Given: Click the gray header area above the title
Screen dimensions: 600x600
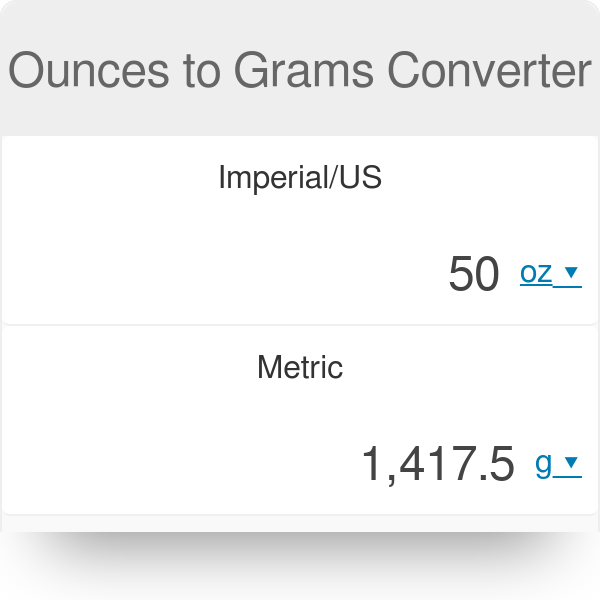Looking at the screenshot, I should (300, 20).
